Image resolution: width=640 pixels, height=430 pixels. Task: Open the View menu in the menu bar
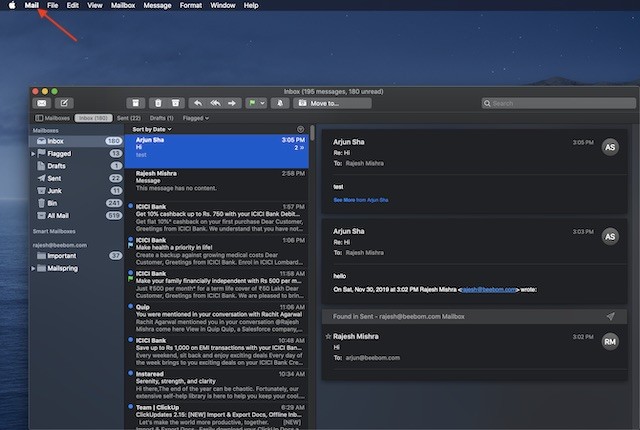point(95,5)
